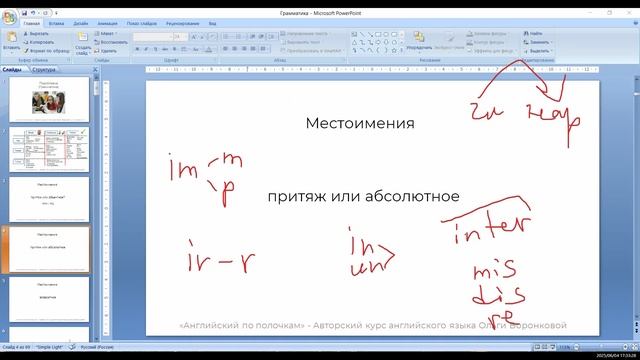Select the oval shape in the shapes gallery
The height and width of the screenshot is (360, 640).
(x=386, y=35)
